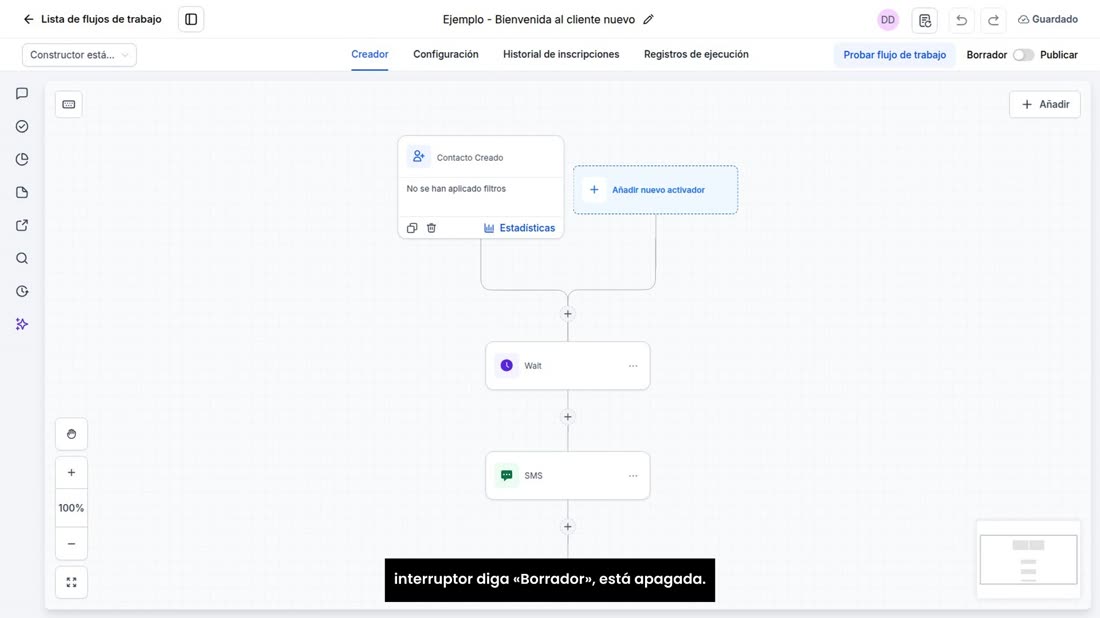Toggle Borrador/Publicar switch
The width and height of the screenshot is (1100, 618).
[x=1023, y=55]
